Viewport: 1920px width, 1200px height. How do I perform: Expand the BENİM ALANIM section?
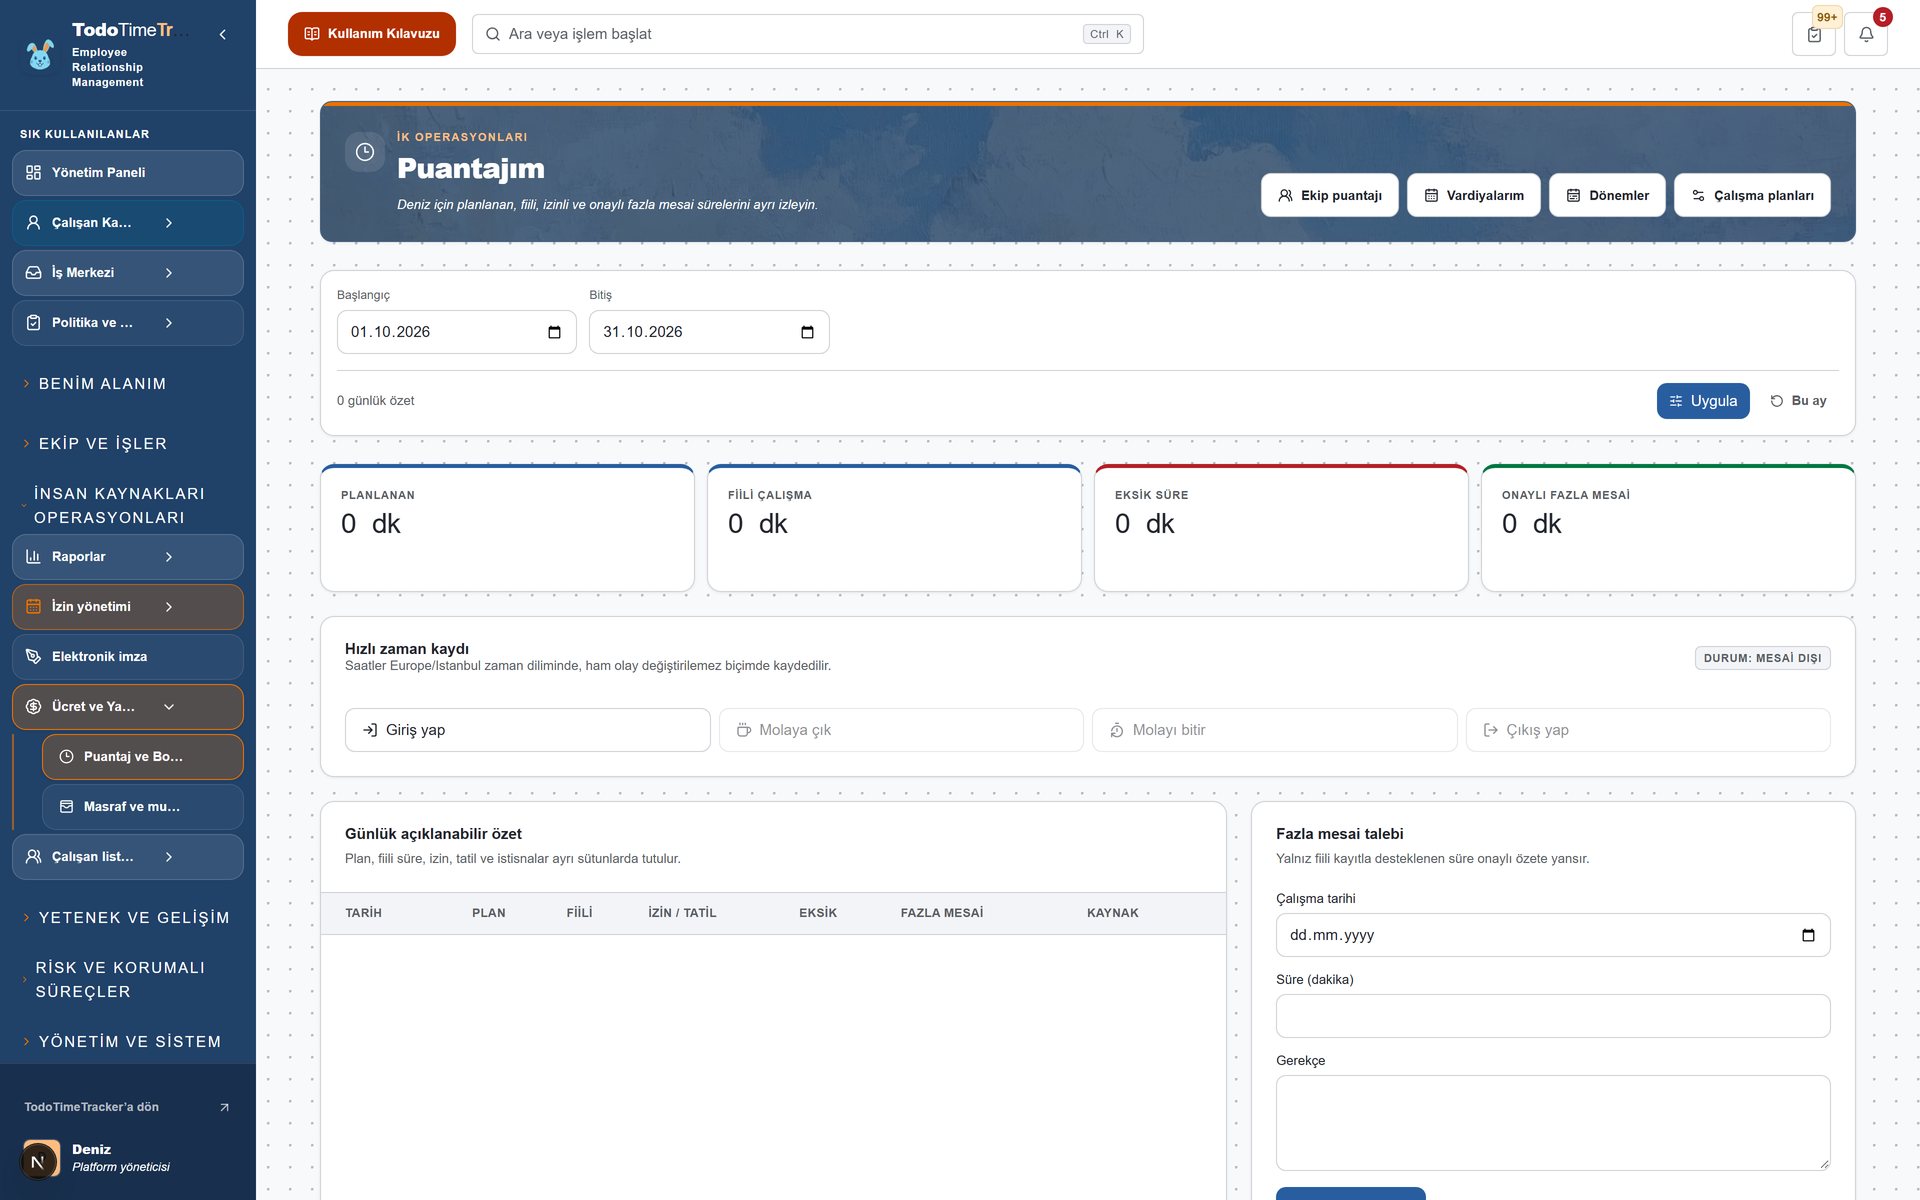coord(102,384)
